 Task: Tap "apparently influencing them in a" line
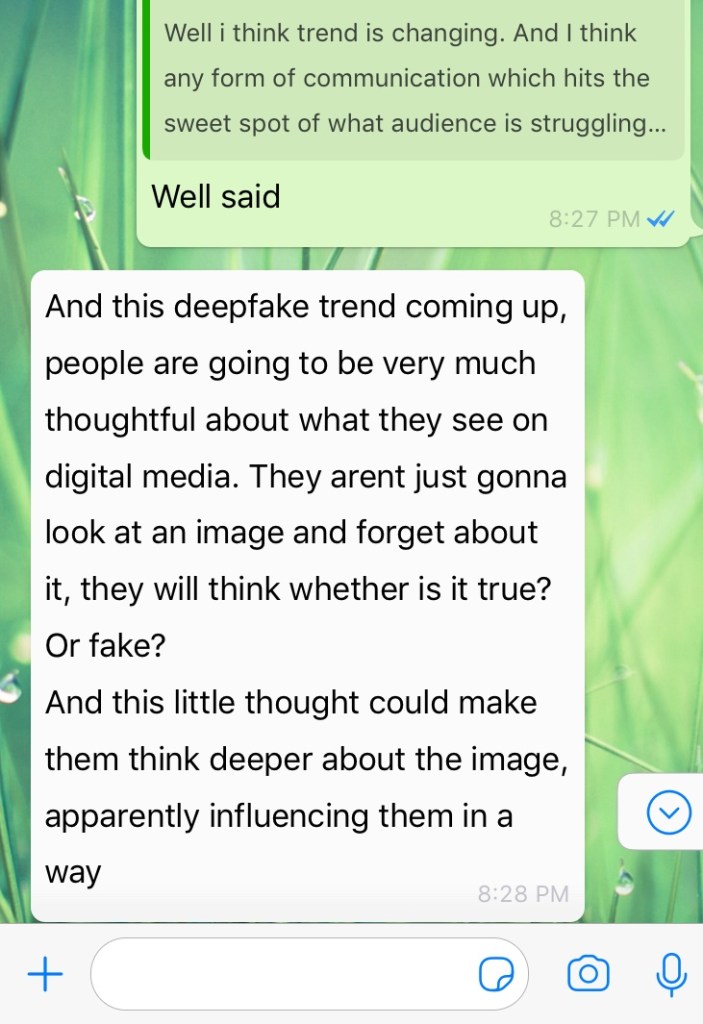[x=279, y=816]
